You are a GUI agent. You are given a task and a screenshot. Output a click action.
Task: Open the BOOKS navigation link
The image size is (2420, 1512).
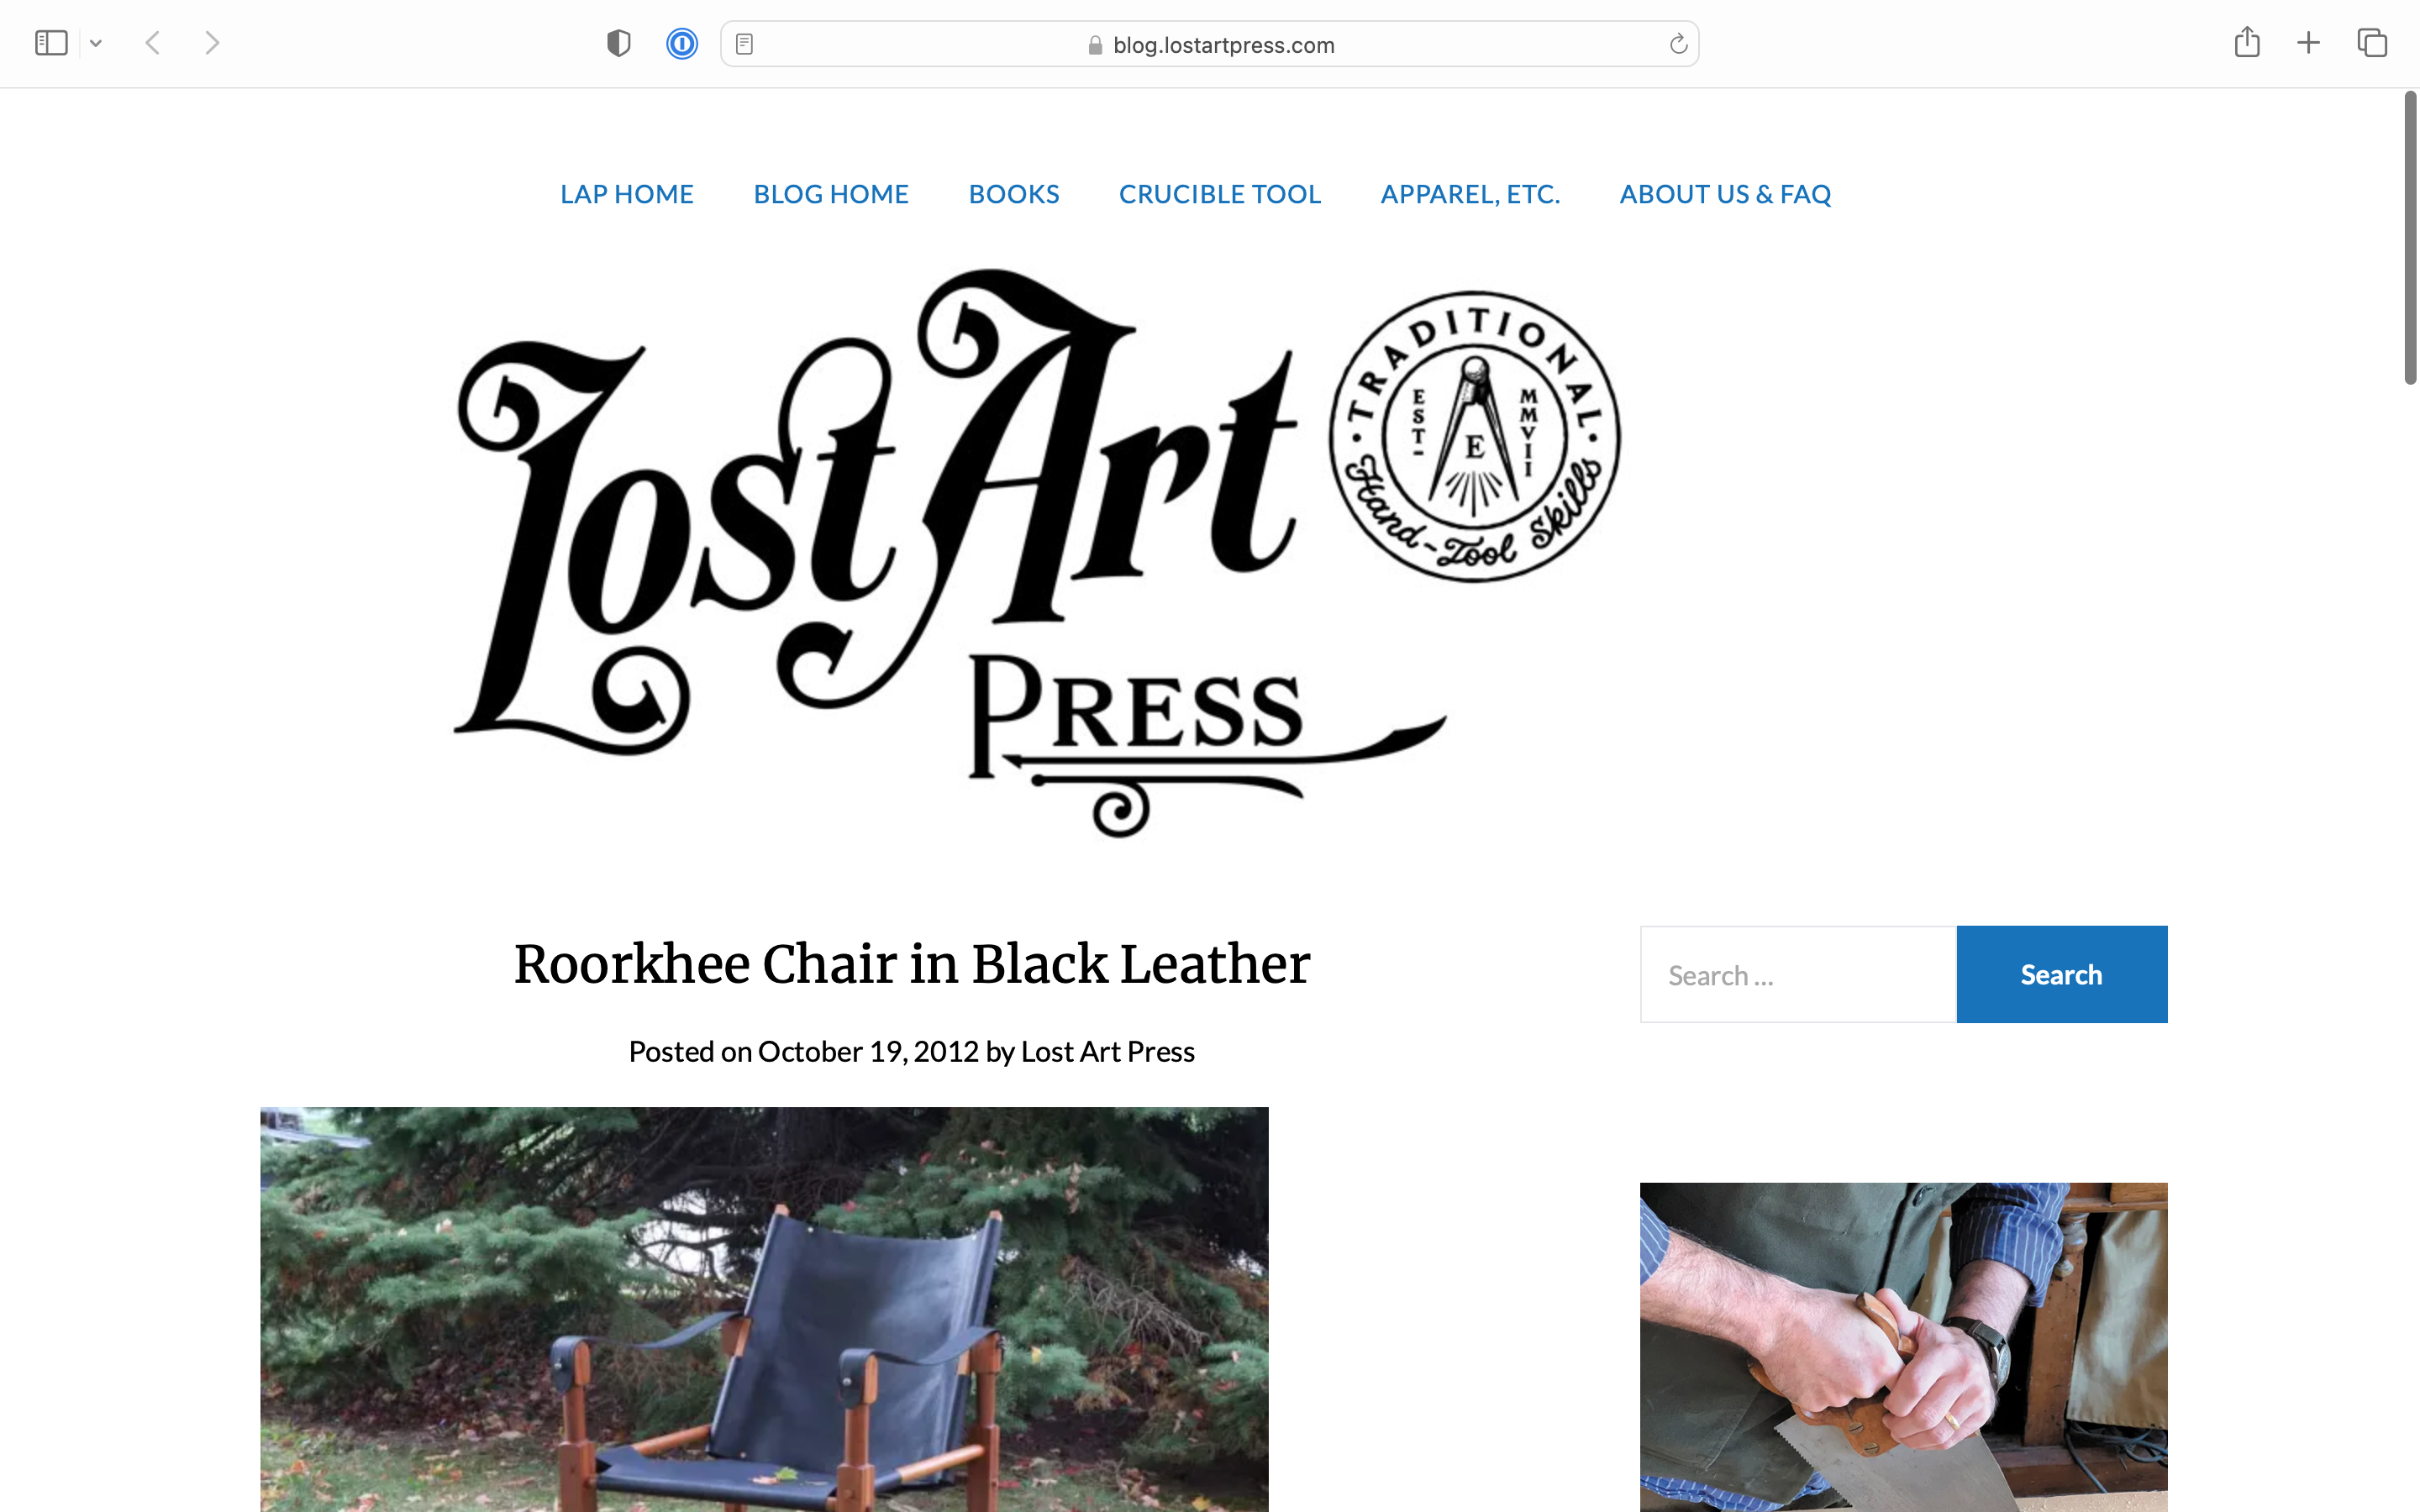[1013, 194]
